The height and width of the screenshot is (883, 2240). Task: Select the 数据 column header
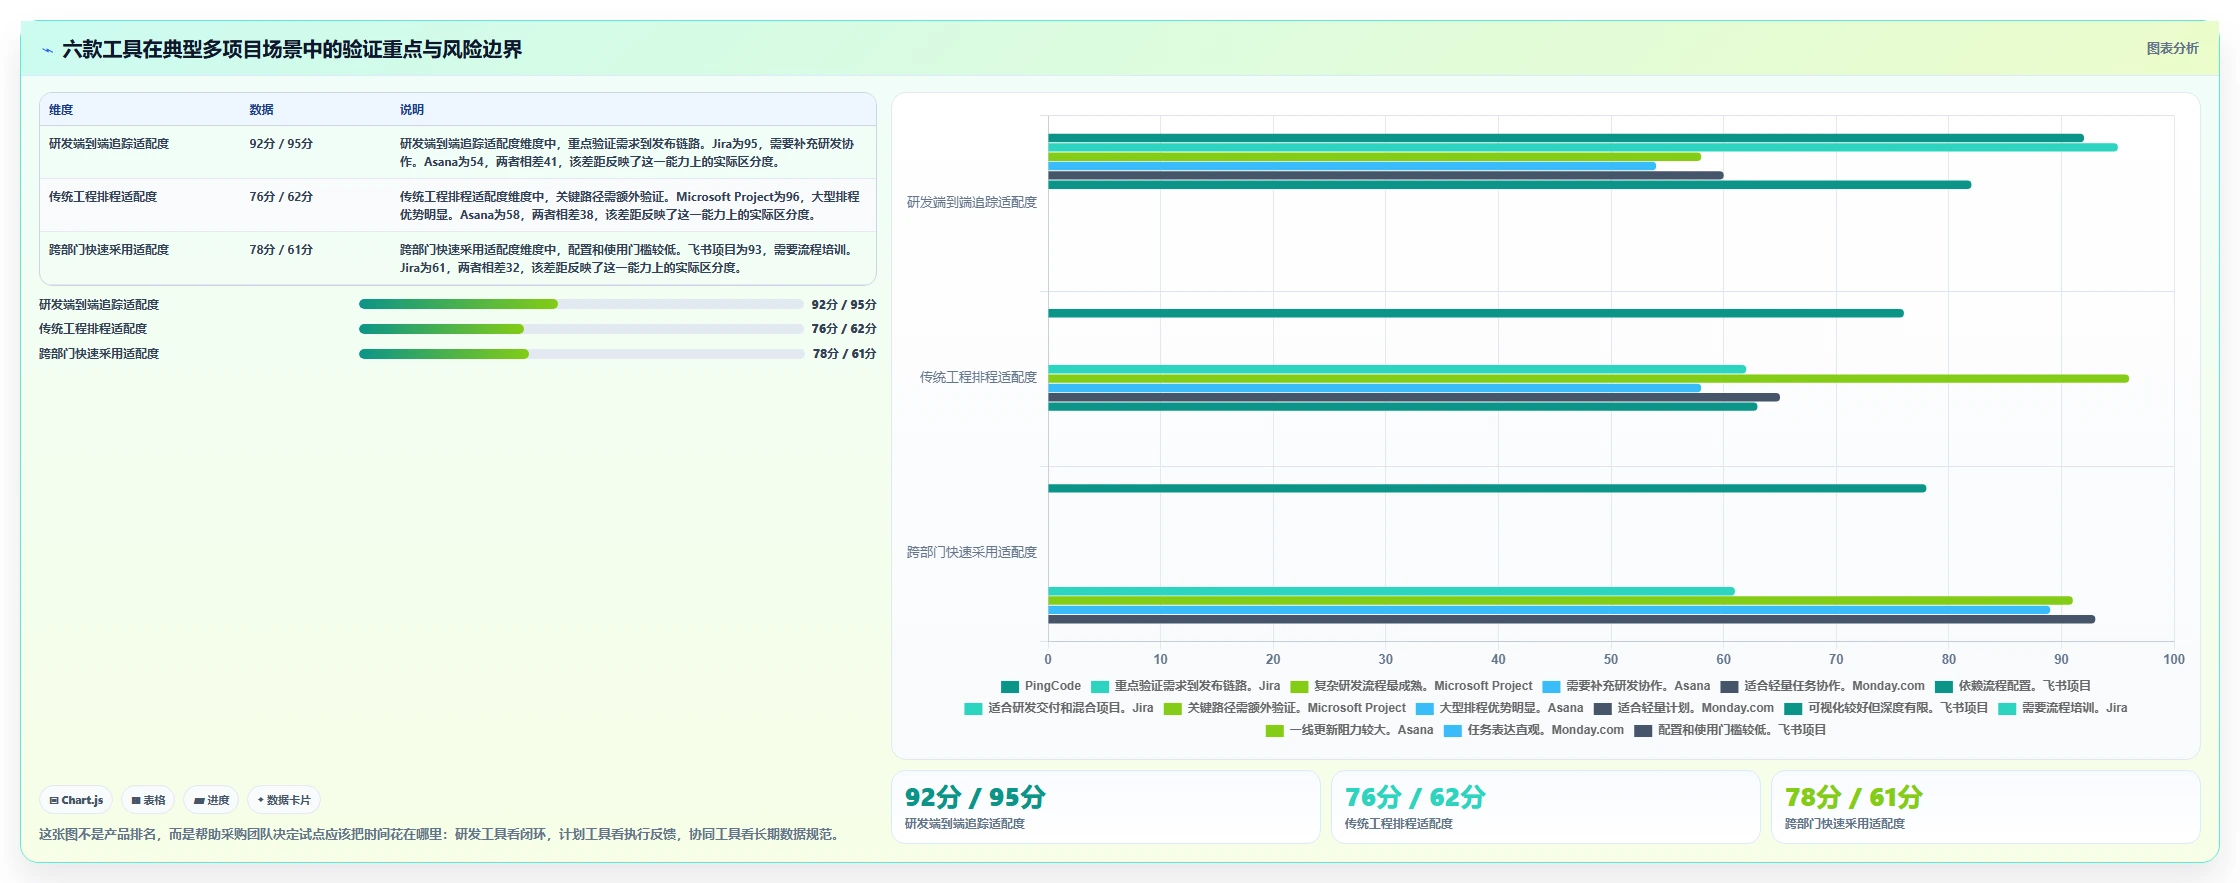(261, 110)
